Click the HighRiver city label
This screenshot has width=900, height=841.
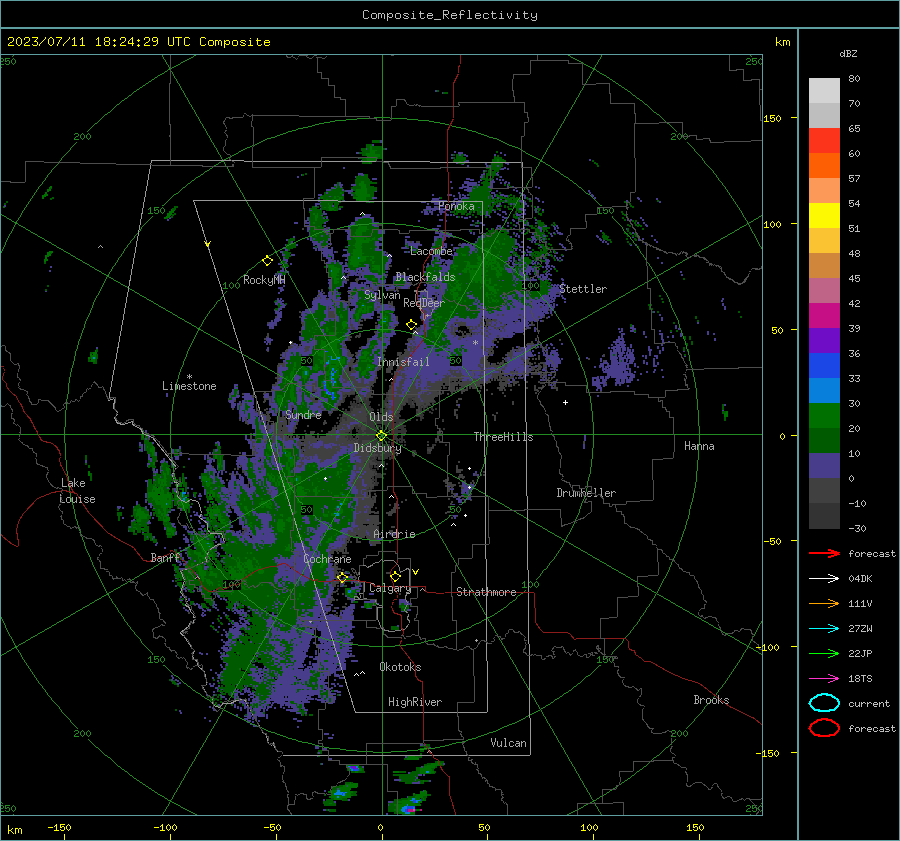click(415, 702)
